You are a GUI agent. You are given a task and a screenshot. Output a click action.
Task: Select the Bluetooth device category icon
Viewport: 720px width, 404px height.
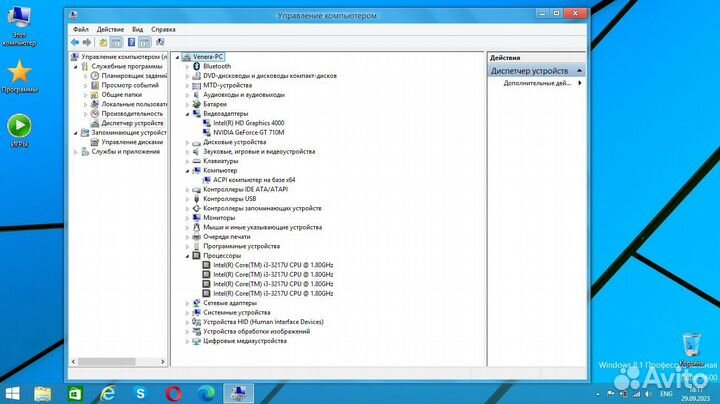[x=197, y=66]
